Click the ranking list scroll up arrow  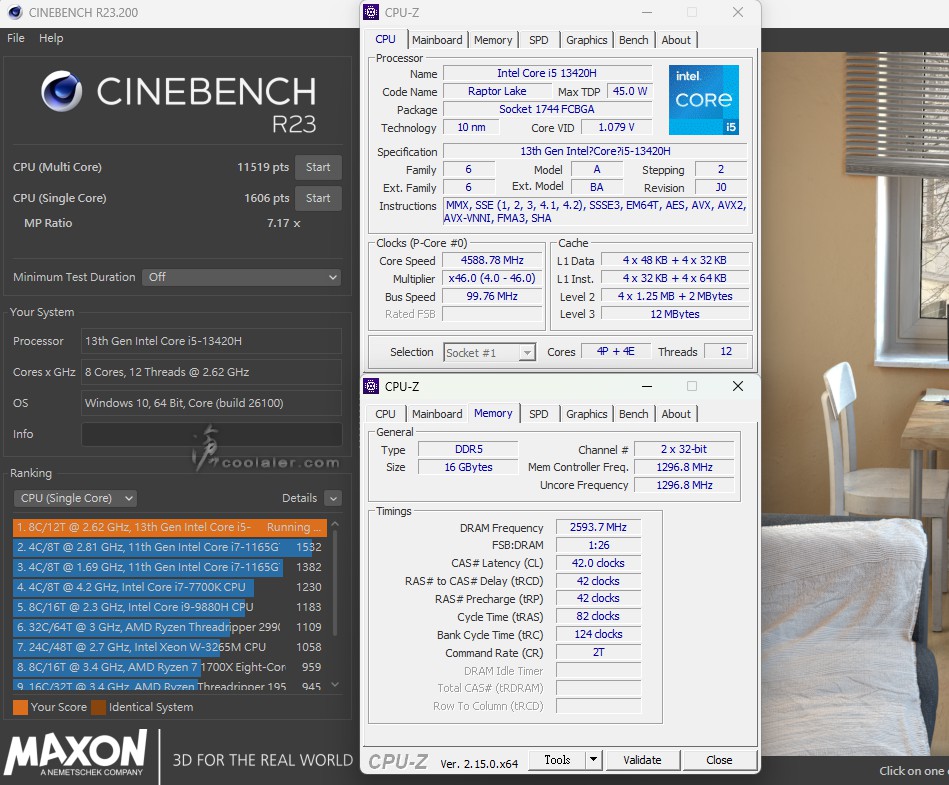[x=335, y=524]
